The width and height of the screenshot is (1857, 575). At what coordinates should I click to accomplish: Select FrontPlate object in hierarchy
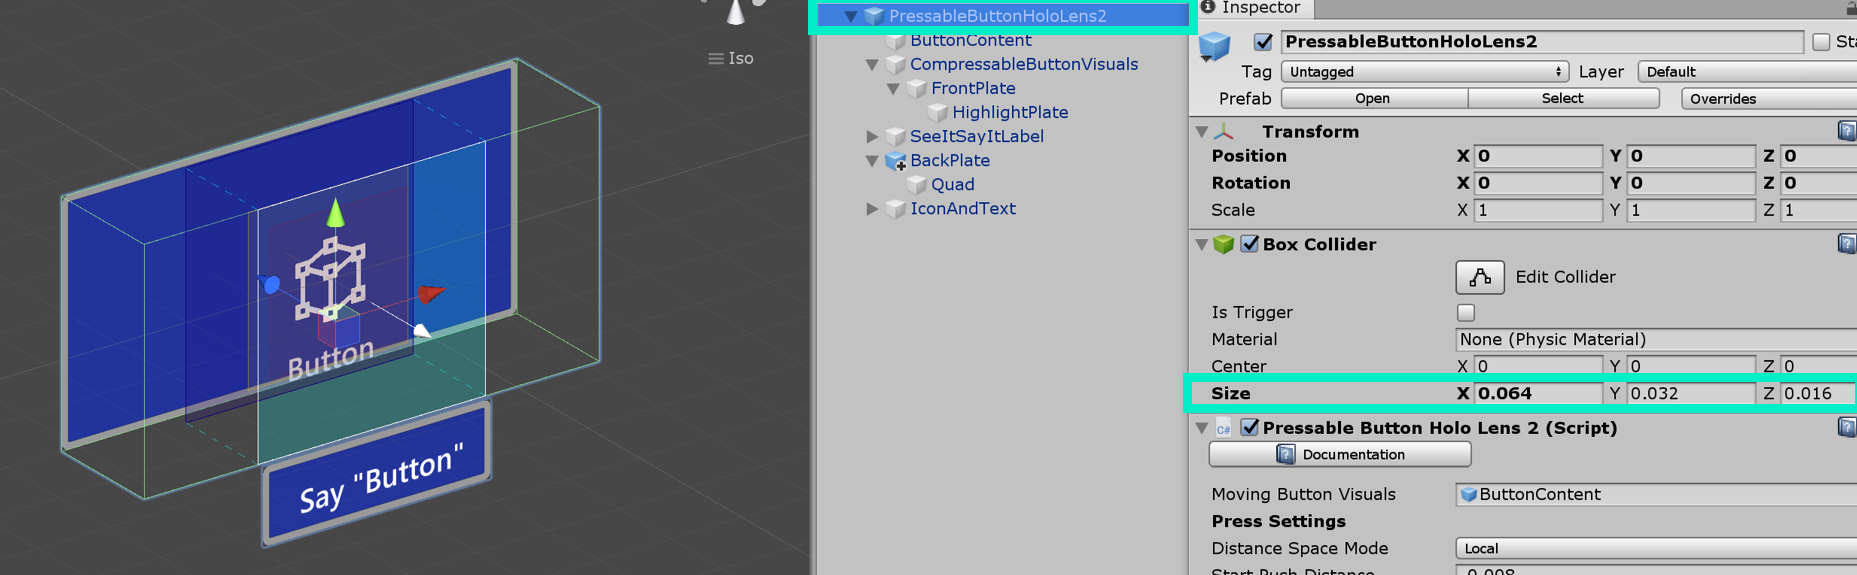point(973,88)
